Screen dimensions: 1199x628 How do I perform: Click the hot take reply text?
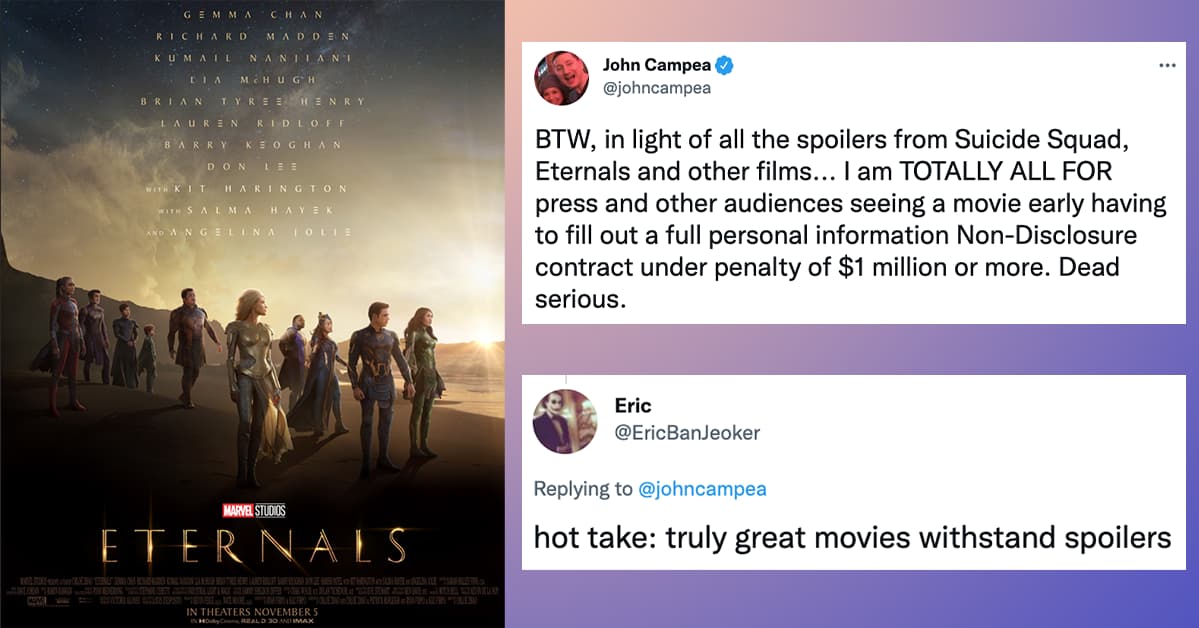(x=853, y=537)
